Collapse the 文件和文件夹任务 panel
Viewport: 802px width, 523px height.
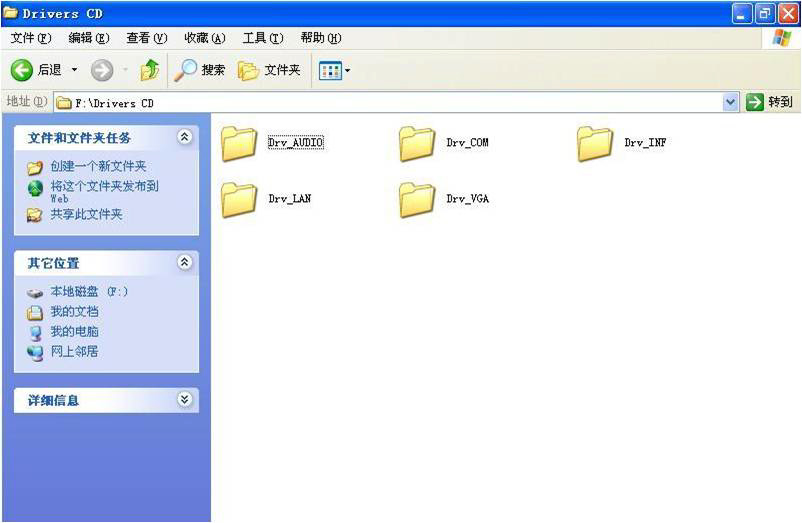[x=184, y=137]
